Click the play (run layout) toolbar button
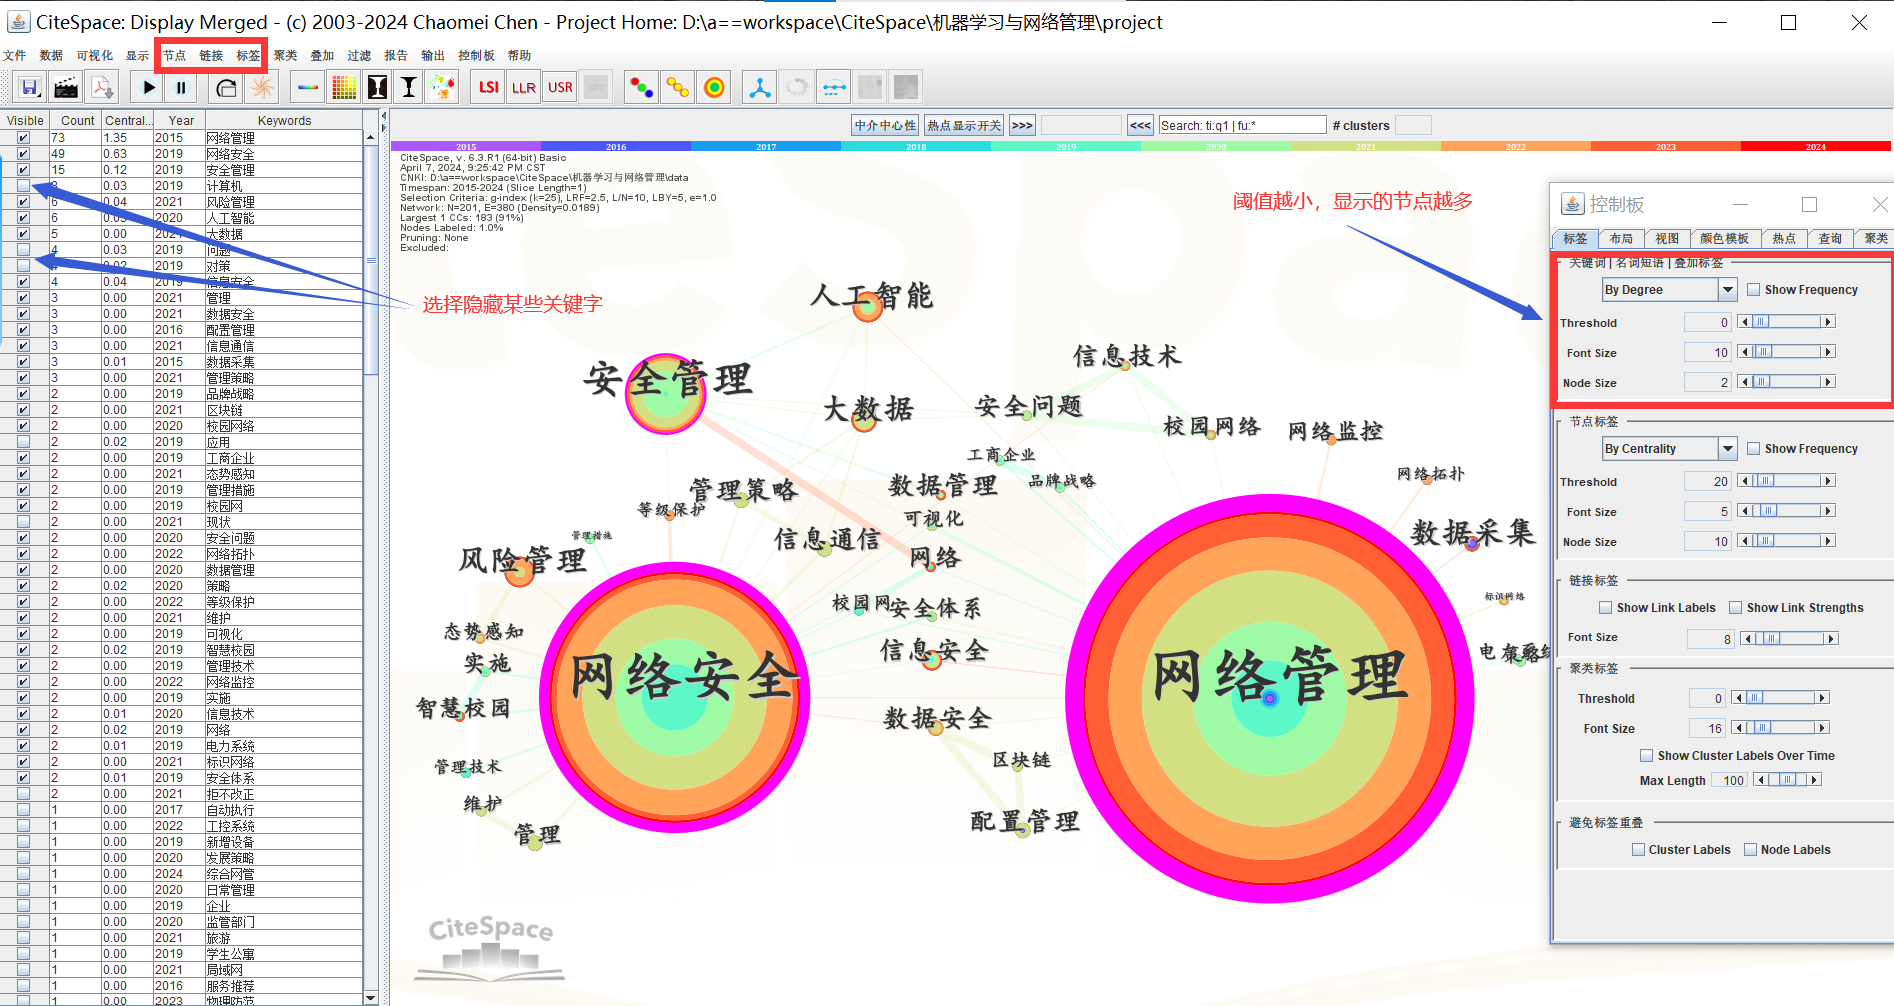1894x1006 pixels. (148, 88)
